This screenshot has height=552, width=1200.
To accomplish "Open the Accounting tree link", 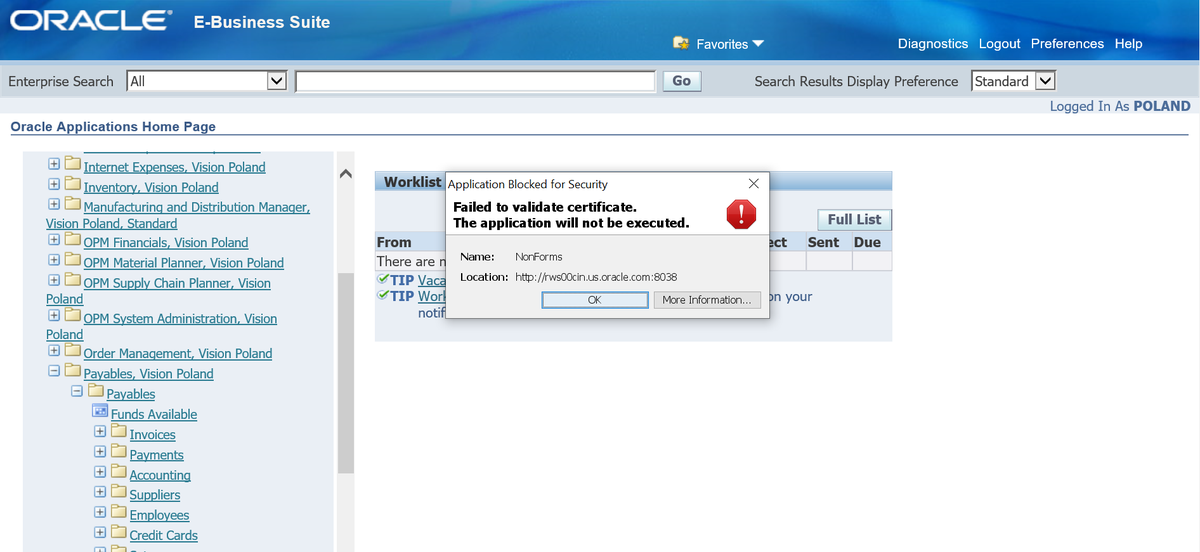I will pos(160,475).
